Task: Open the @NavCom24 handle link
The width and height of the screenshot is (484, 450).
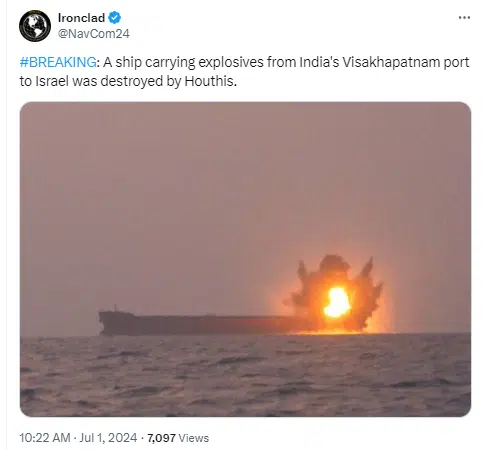Action: tap(94, 34)
